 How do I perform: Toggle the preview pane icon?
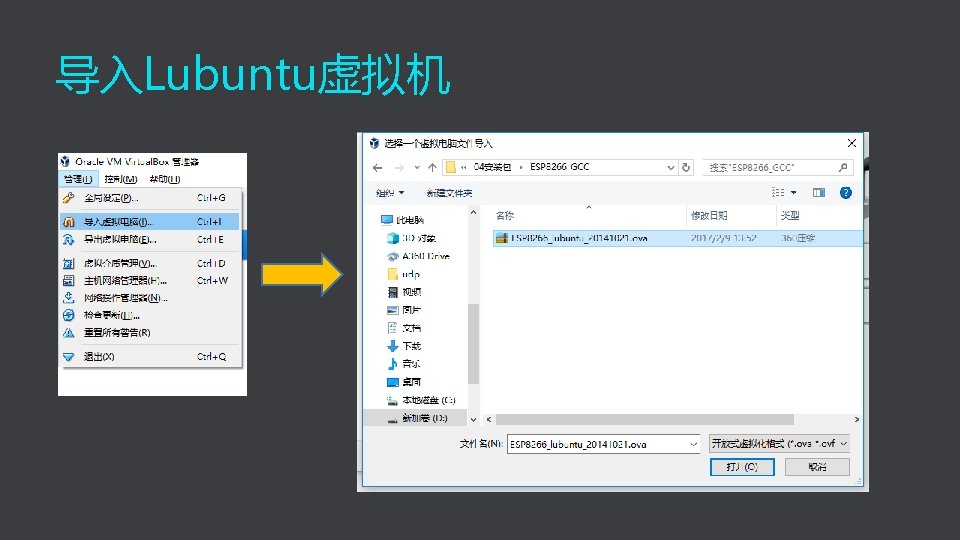pos(819,192)
